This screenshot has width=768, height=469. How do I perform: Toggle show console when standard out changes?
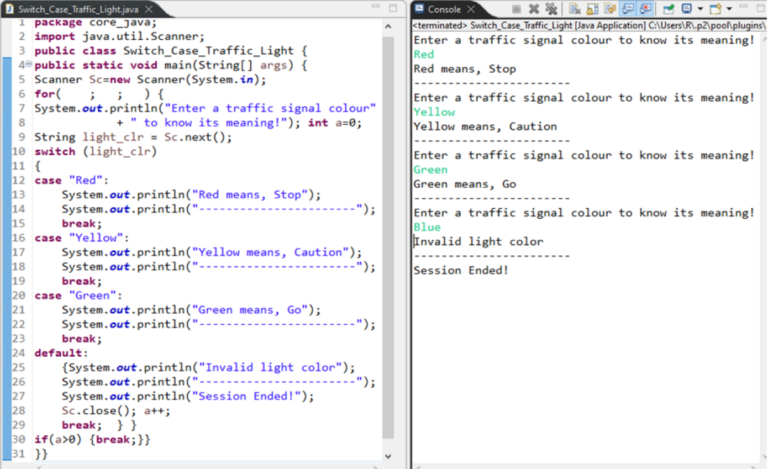tap(628, 9)
